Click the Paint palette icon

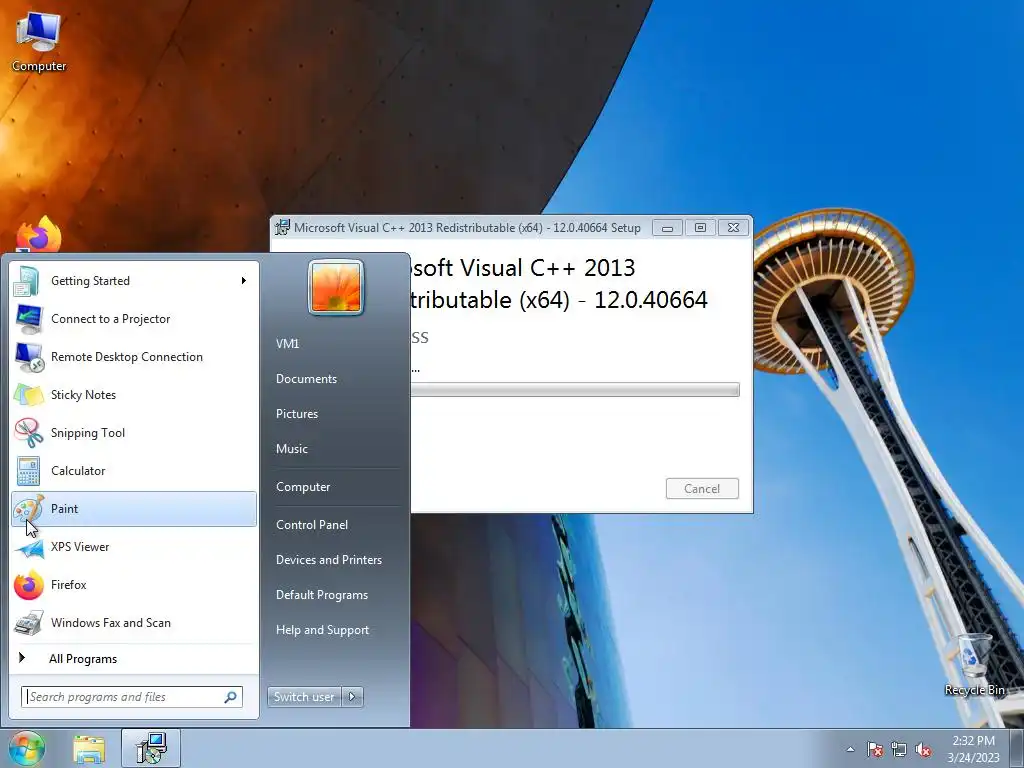click(x=28, y=509)
